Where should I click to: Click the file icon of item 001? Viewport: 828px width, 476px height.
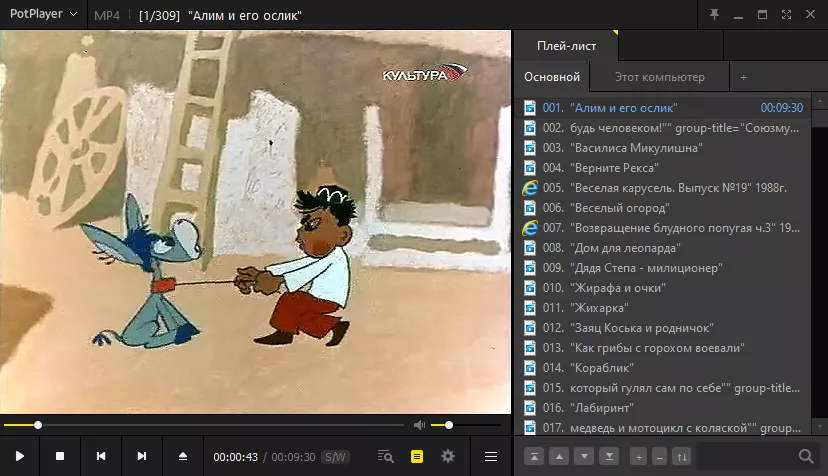tap(530, 108)
